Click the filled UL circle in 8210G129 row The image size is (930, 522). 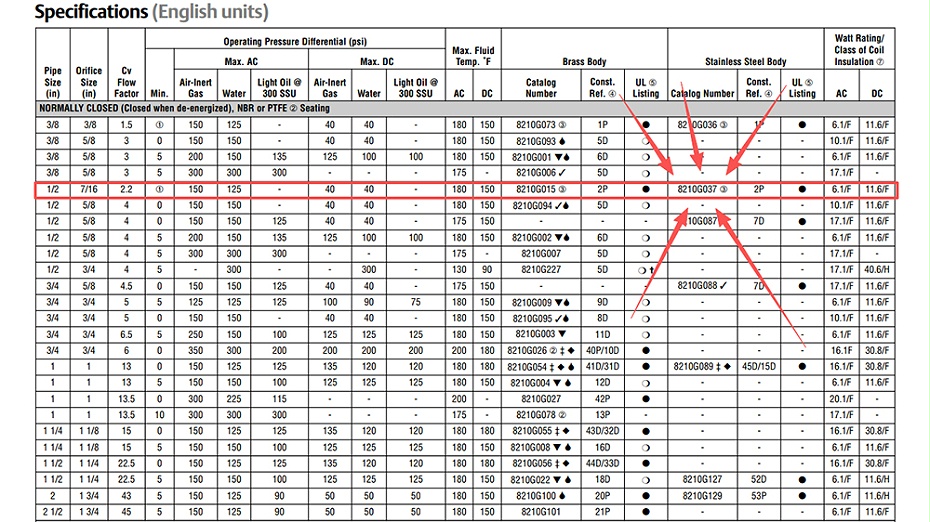pos(802,496)
